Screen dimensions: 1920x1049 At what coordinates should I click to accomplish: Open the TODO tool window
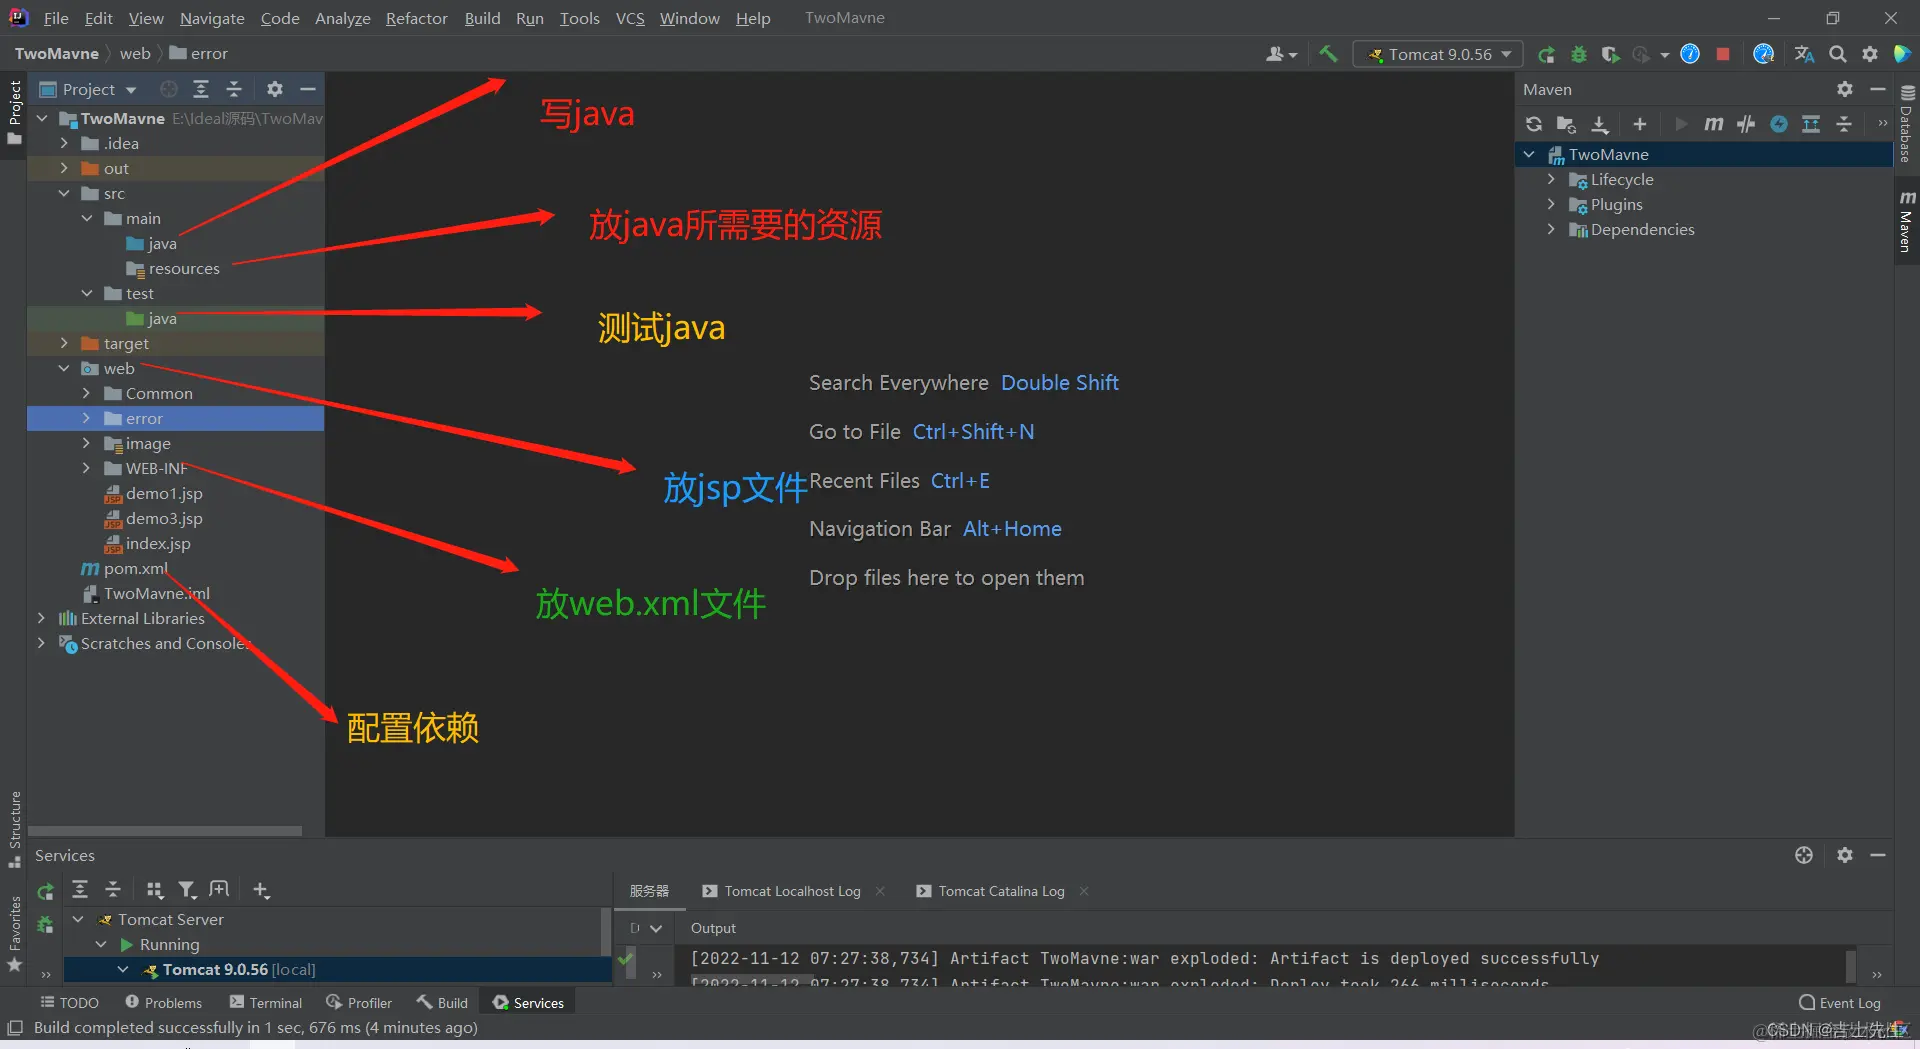(69, 1002)
